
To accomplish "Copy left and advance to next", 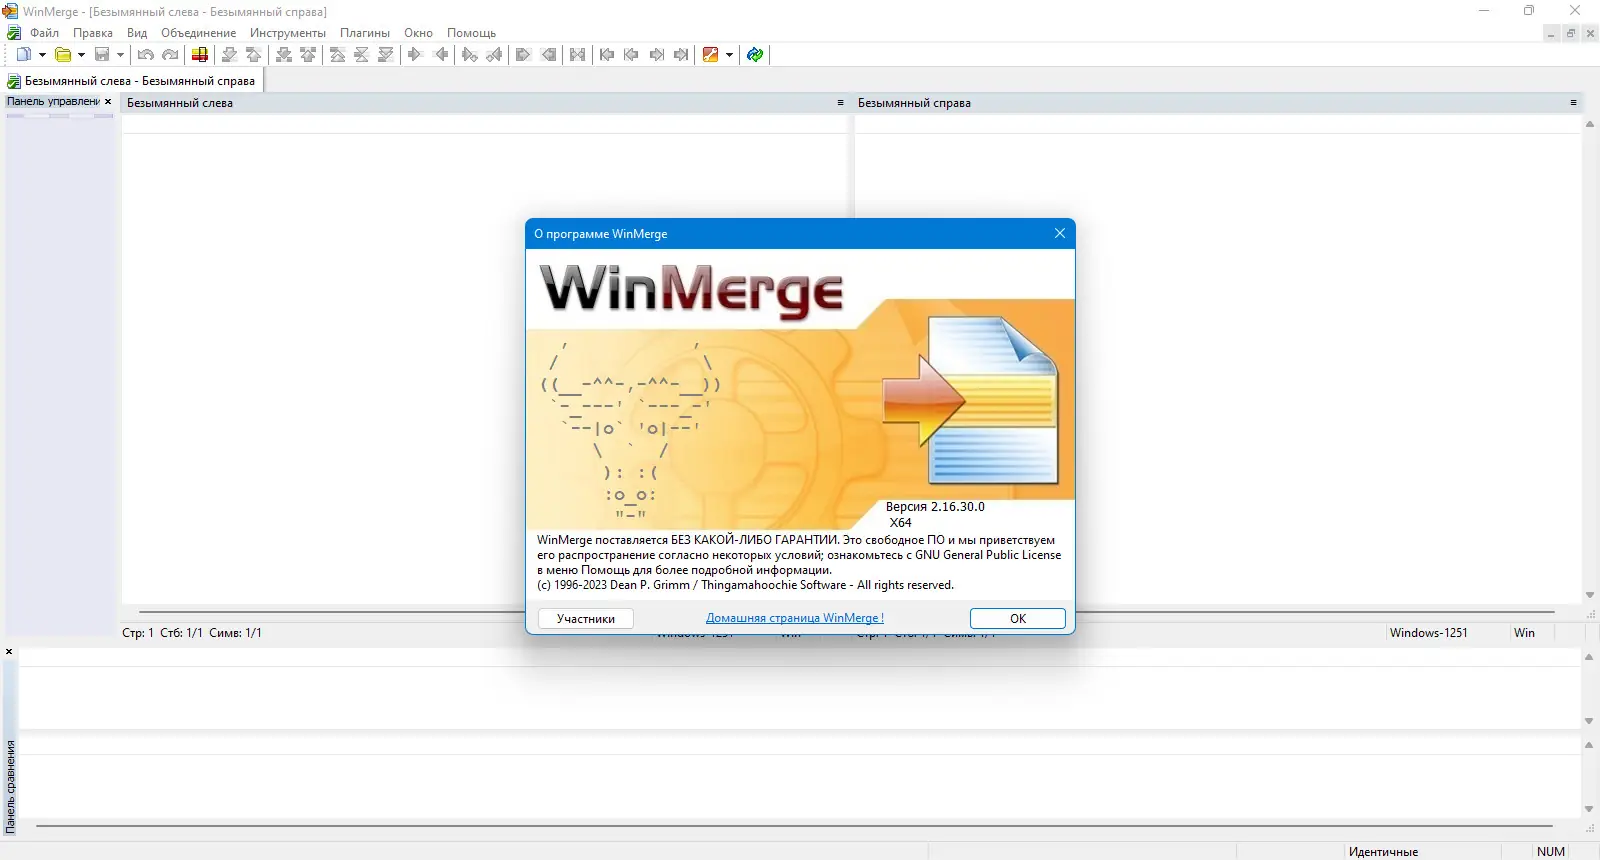I will point(494,55).
